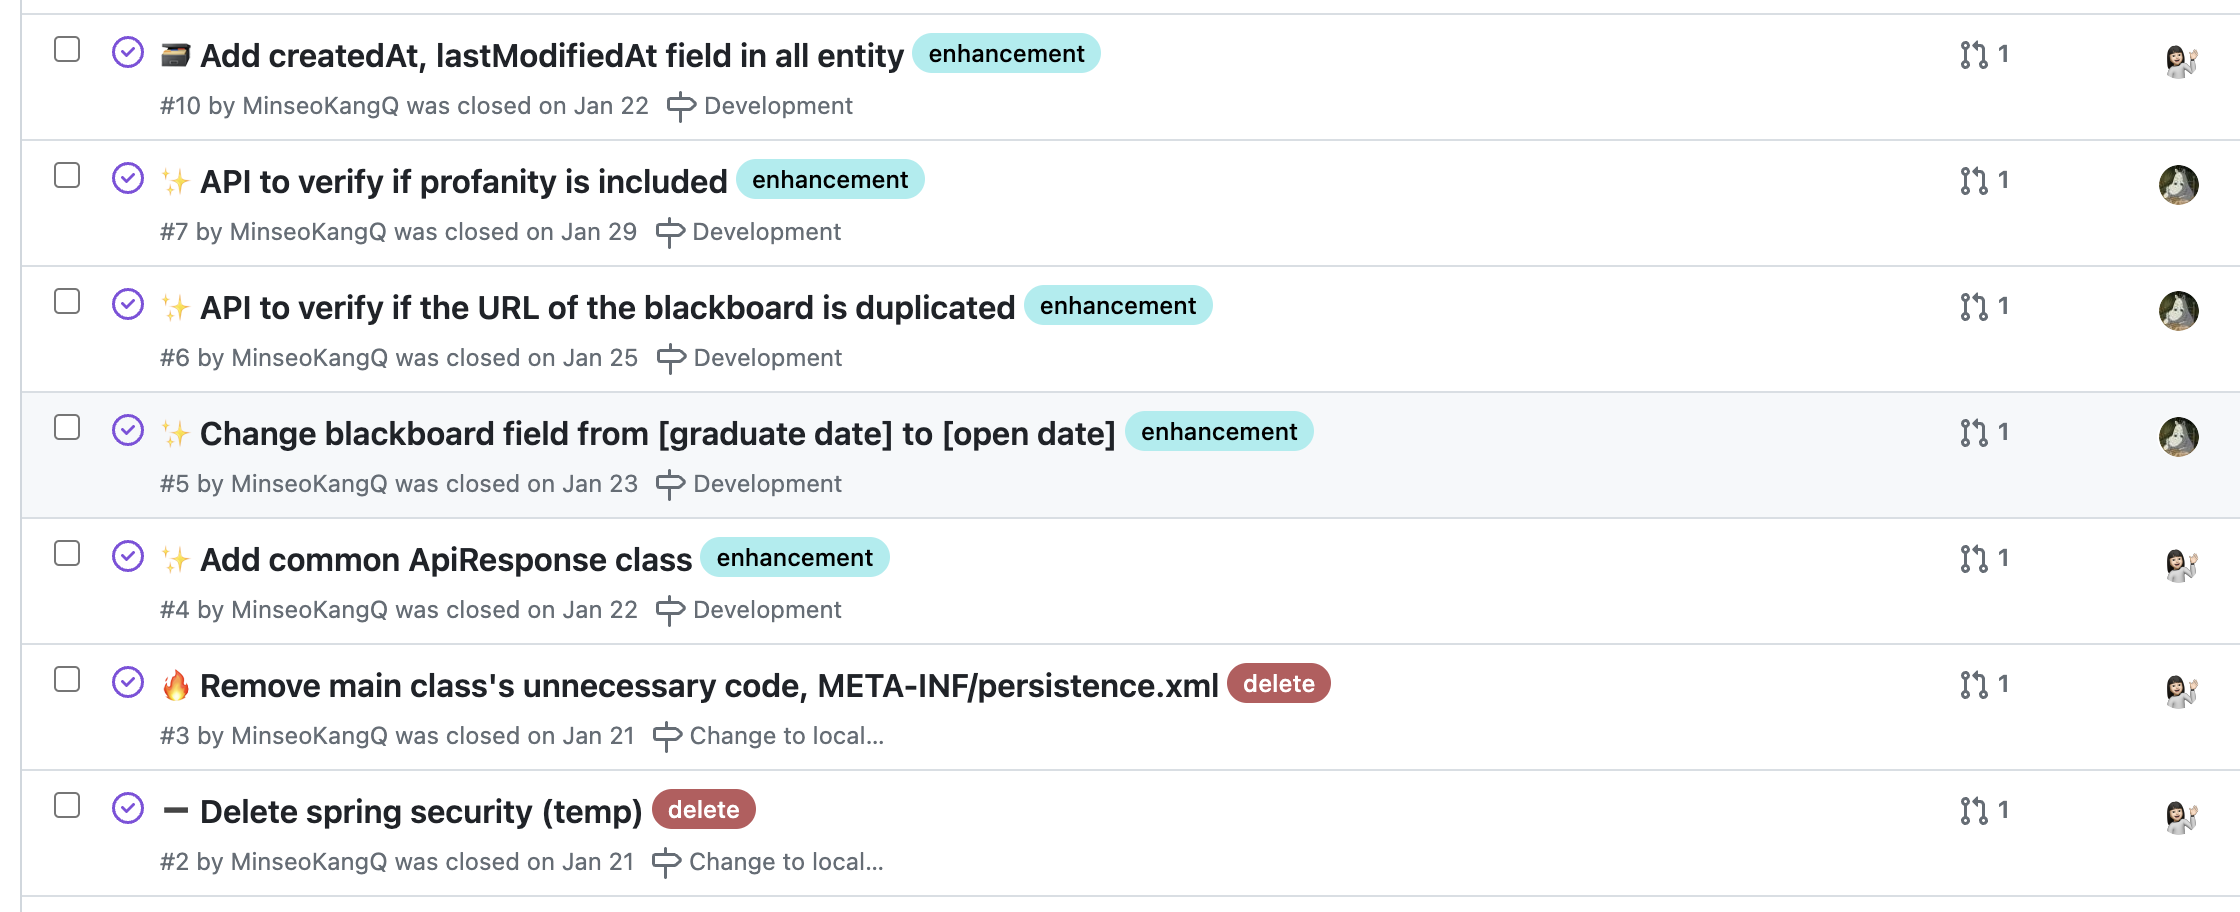
Task: Click closed status icon on issue #3
Action: [x=128, y=682]
